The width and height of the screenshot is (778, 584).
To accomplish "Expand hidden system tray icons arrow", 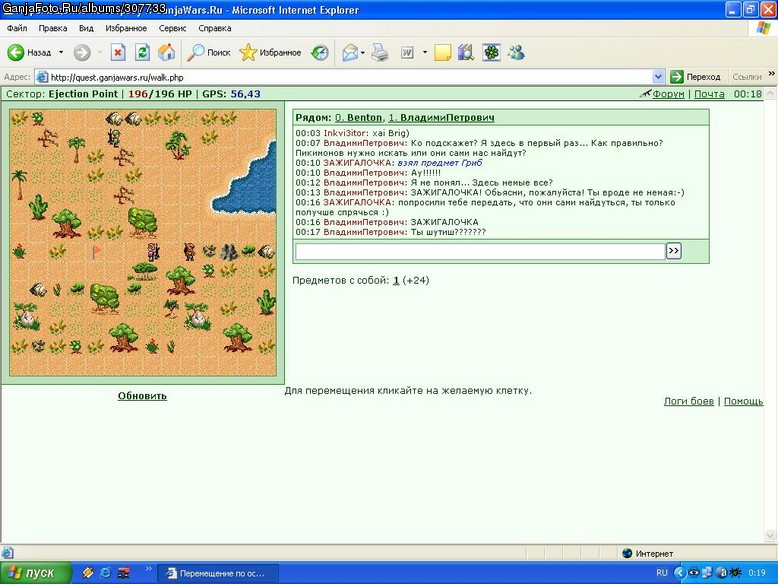I will (678, 573).
